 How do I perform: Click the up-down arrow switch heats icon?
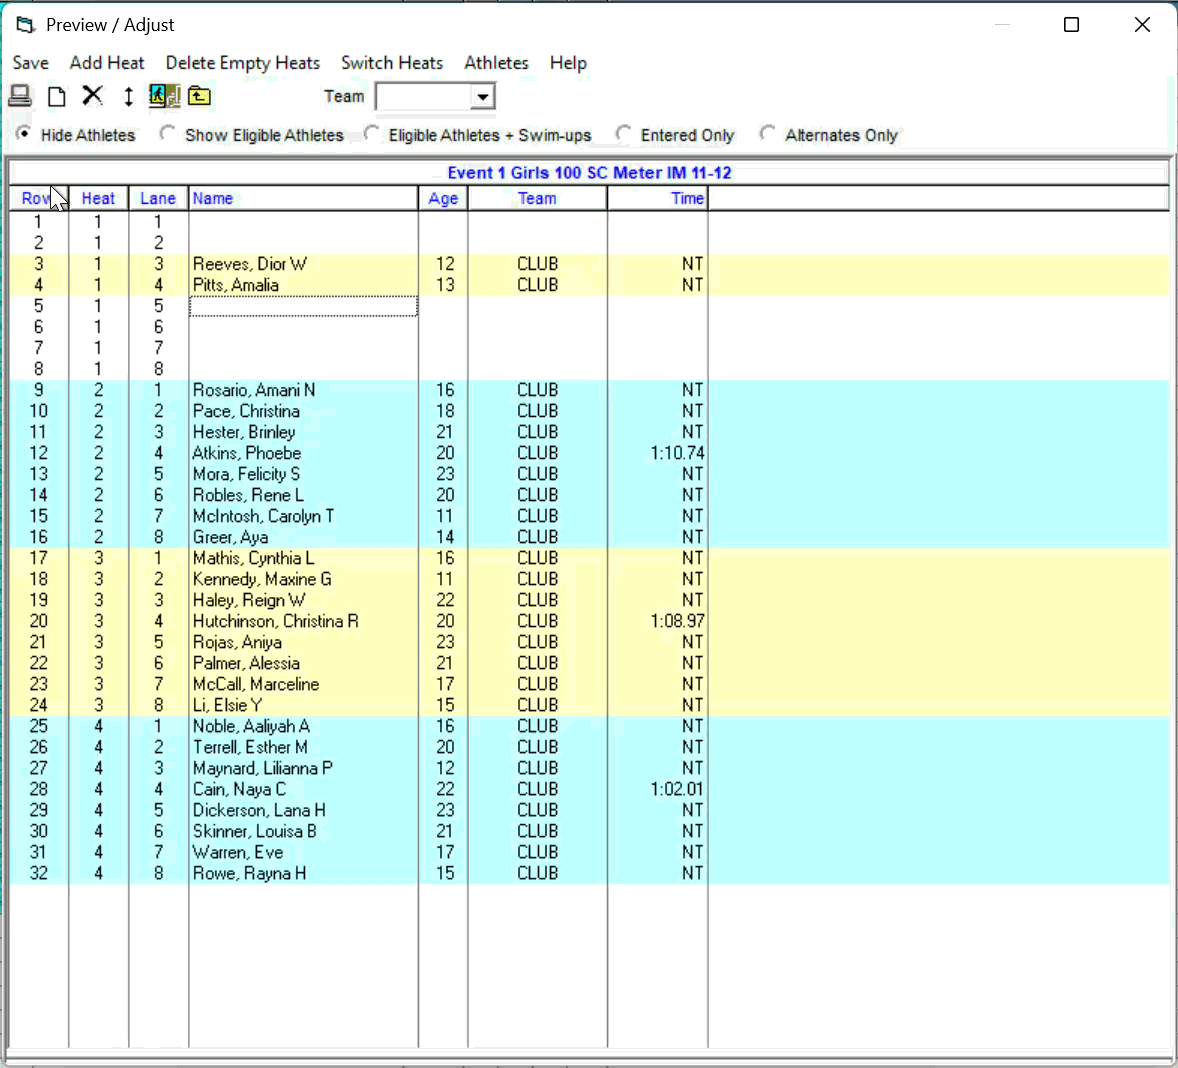[x=128, y=96]
